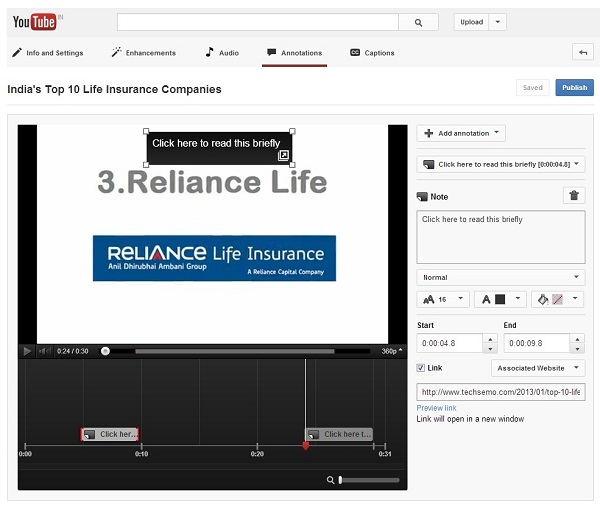Viewport: 600px width, 508px height.
Task: Click the search magnifier button
Action: coord(418,23)
